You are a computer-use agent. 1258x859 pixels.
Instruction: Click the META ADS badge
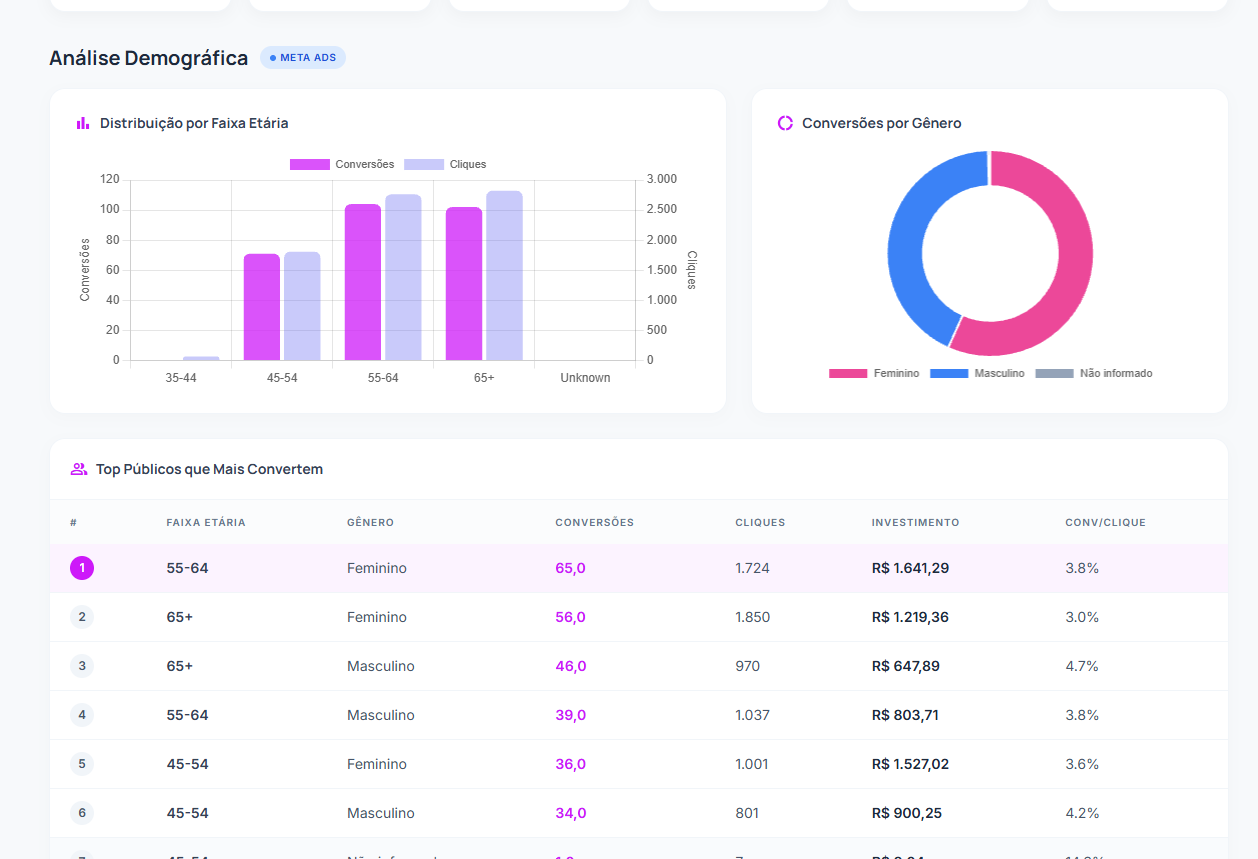(x=303, y=58)
